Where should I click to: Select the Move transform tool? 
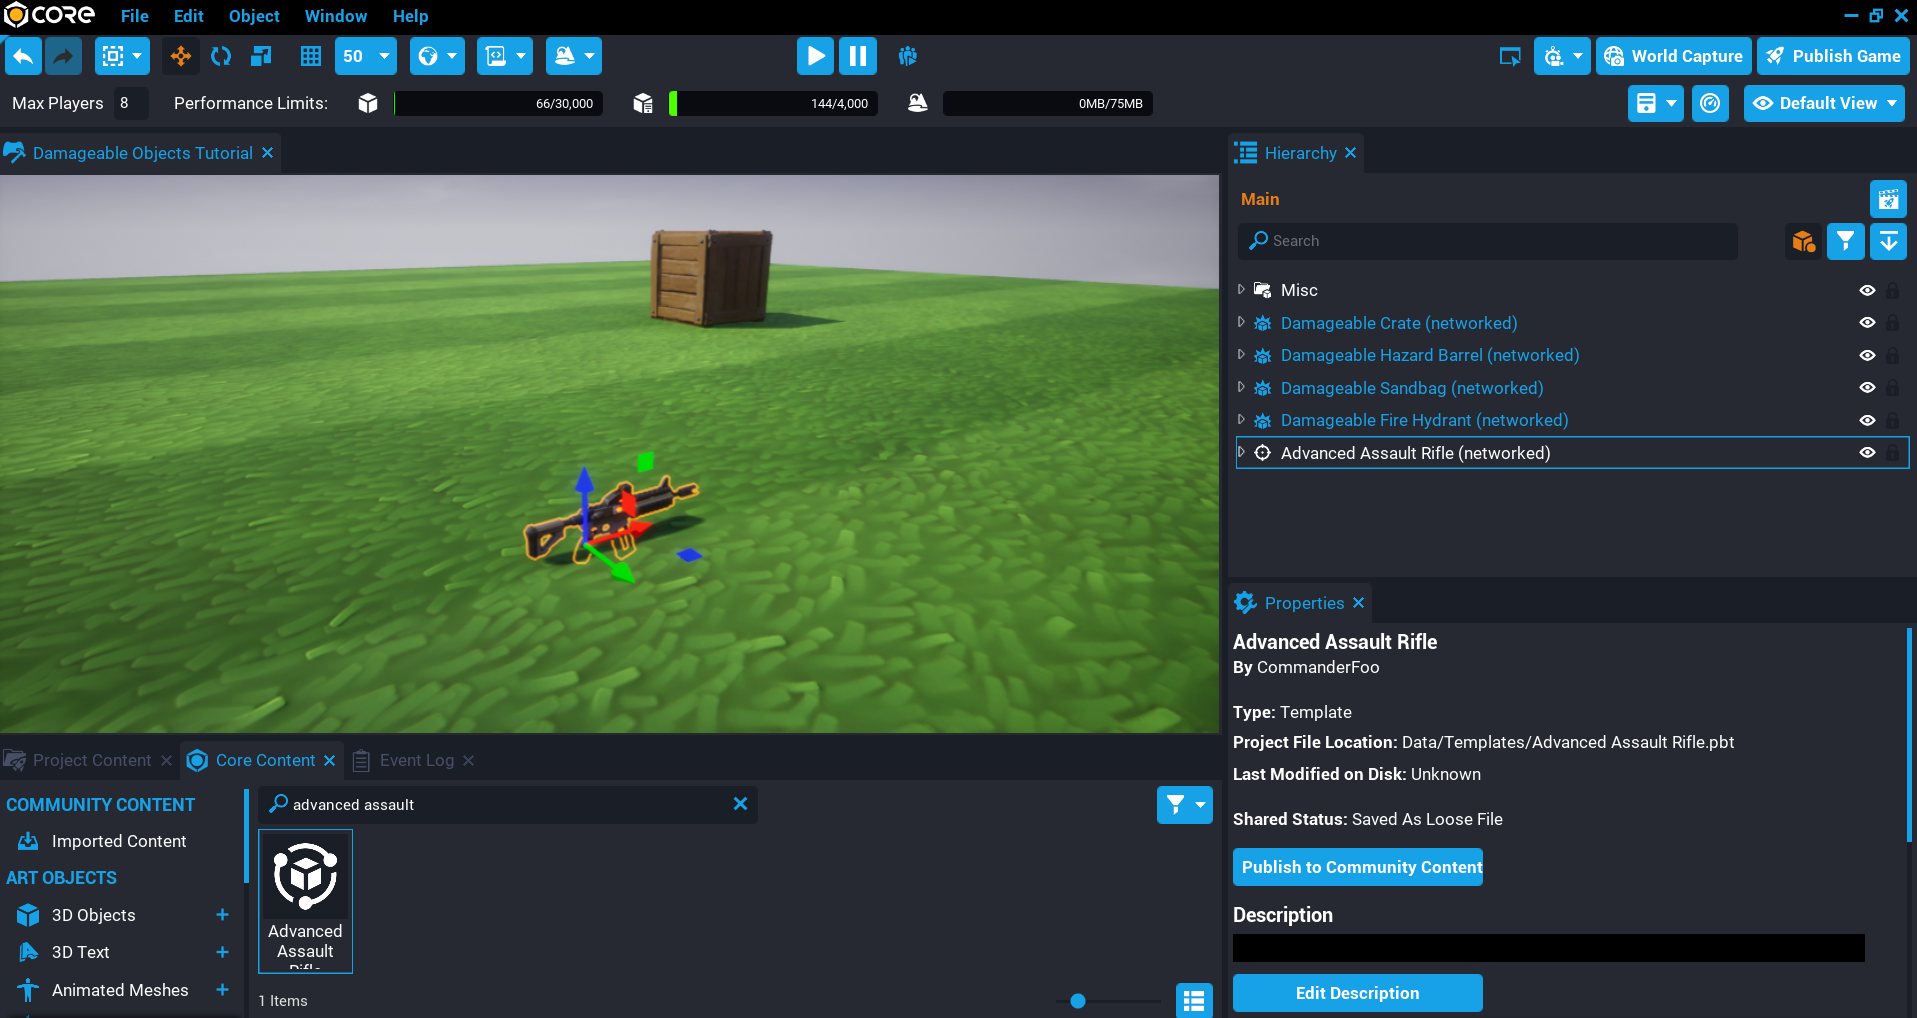tap(181, 56)
